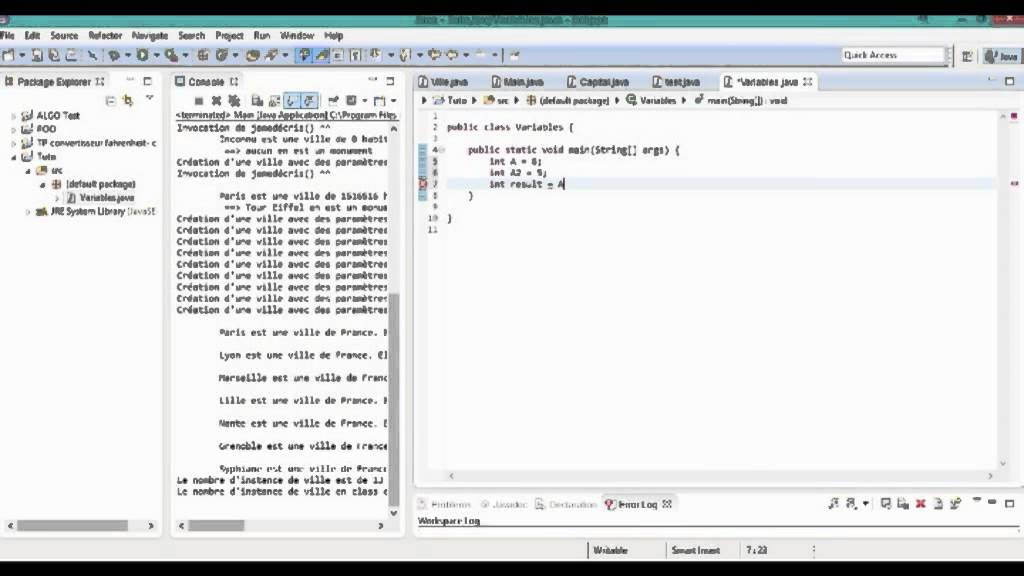Click the Open Perspective icon
Screen dimensions: 1024x576
[x=968, y=56]
